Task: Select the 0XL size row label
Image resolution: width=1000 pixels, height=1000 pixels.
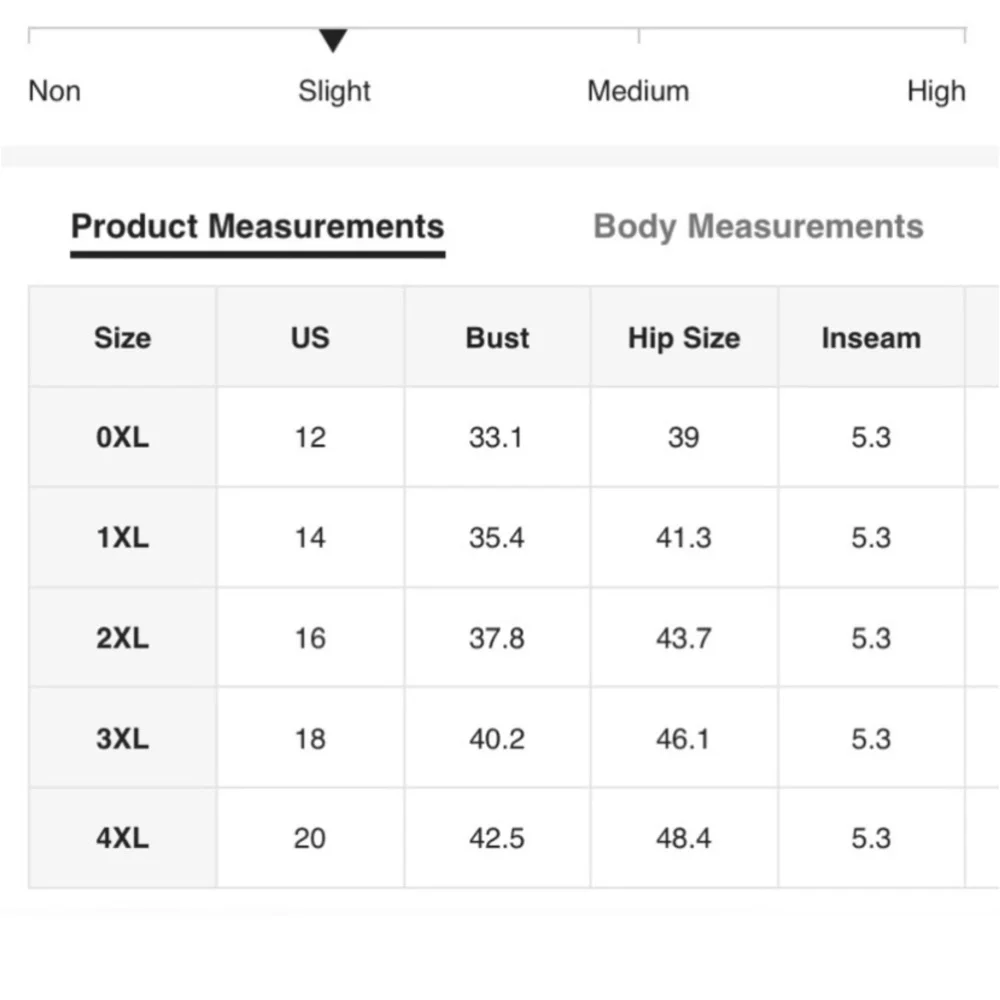Action: [x=122, y=438]
